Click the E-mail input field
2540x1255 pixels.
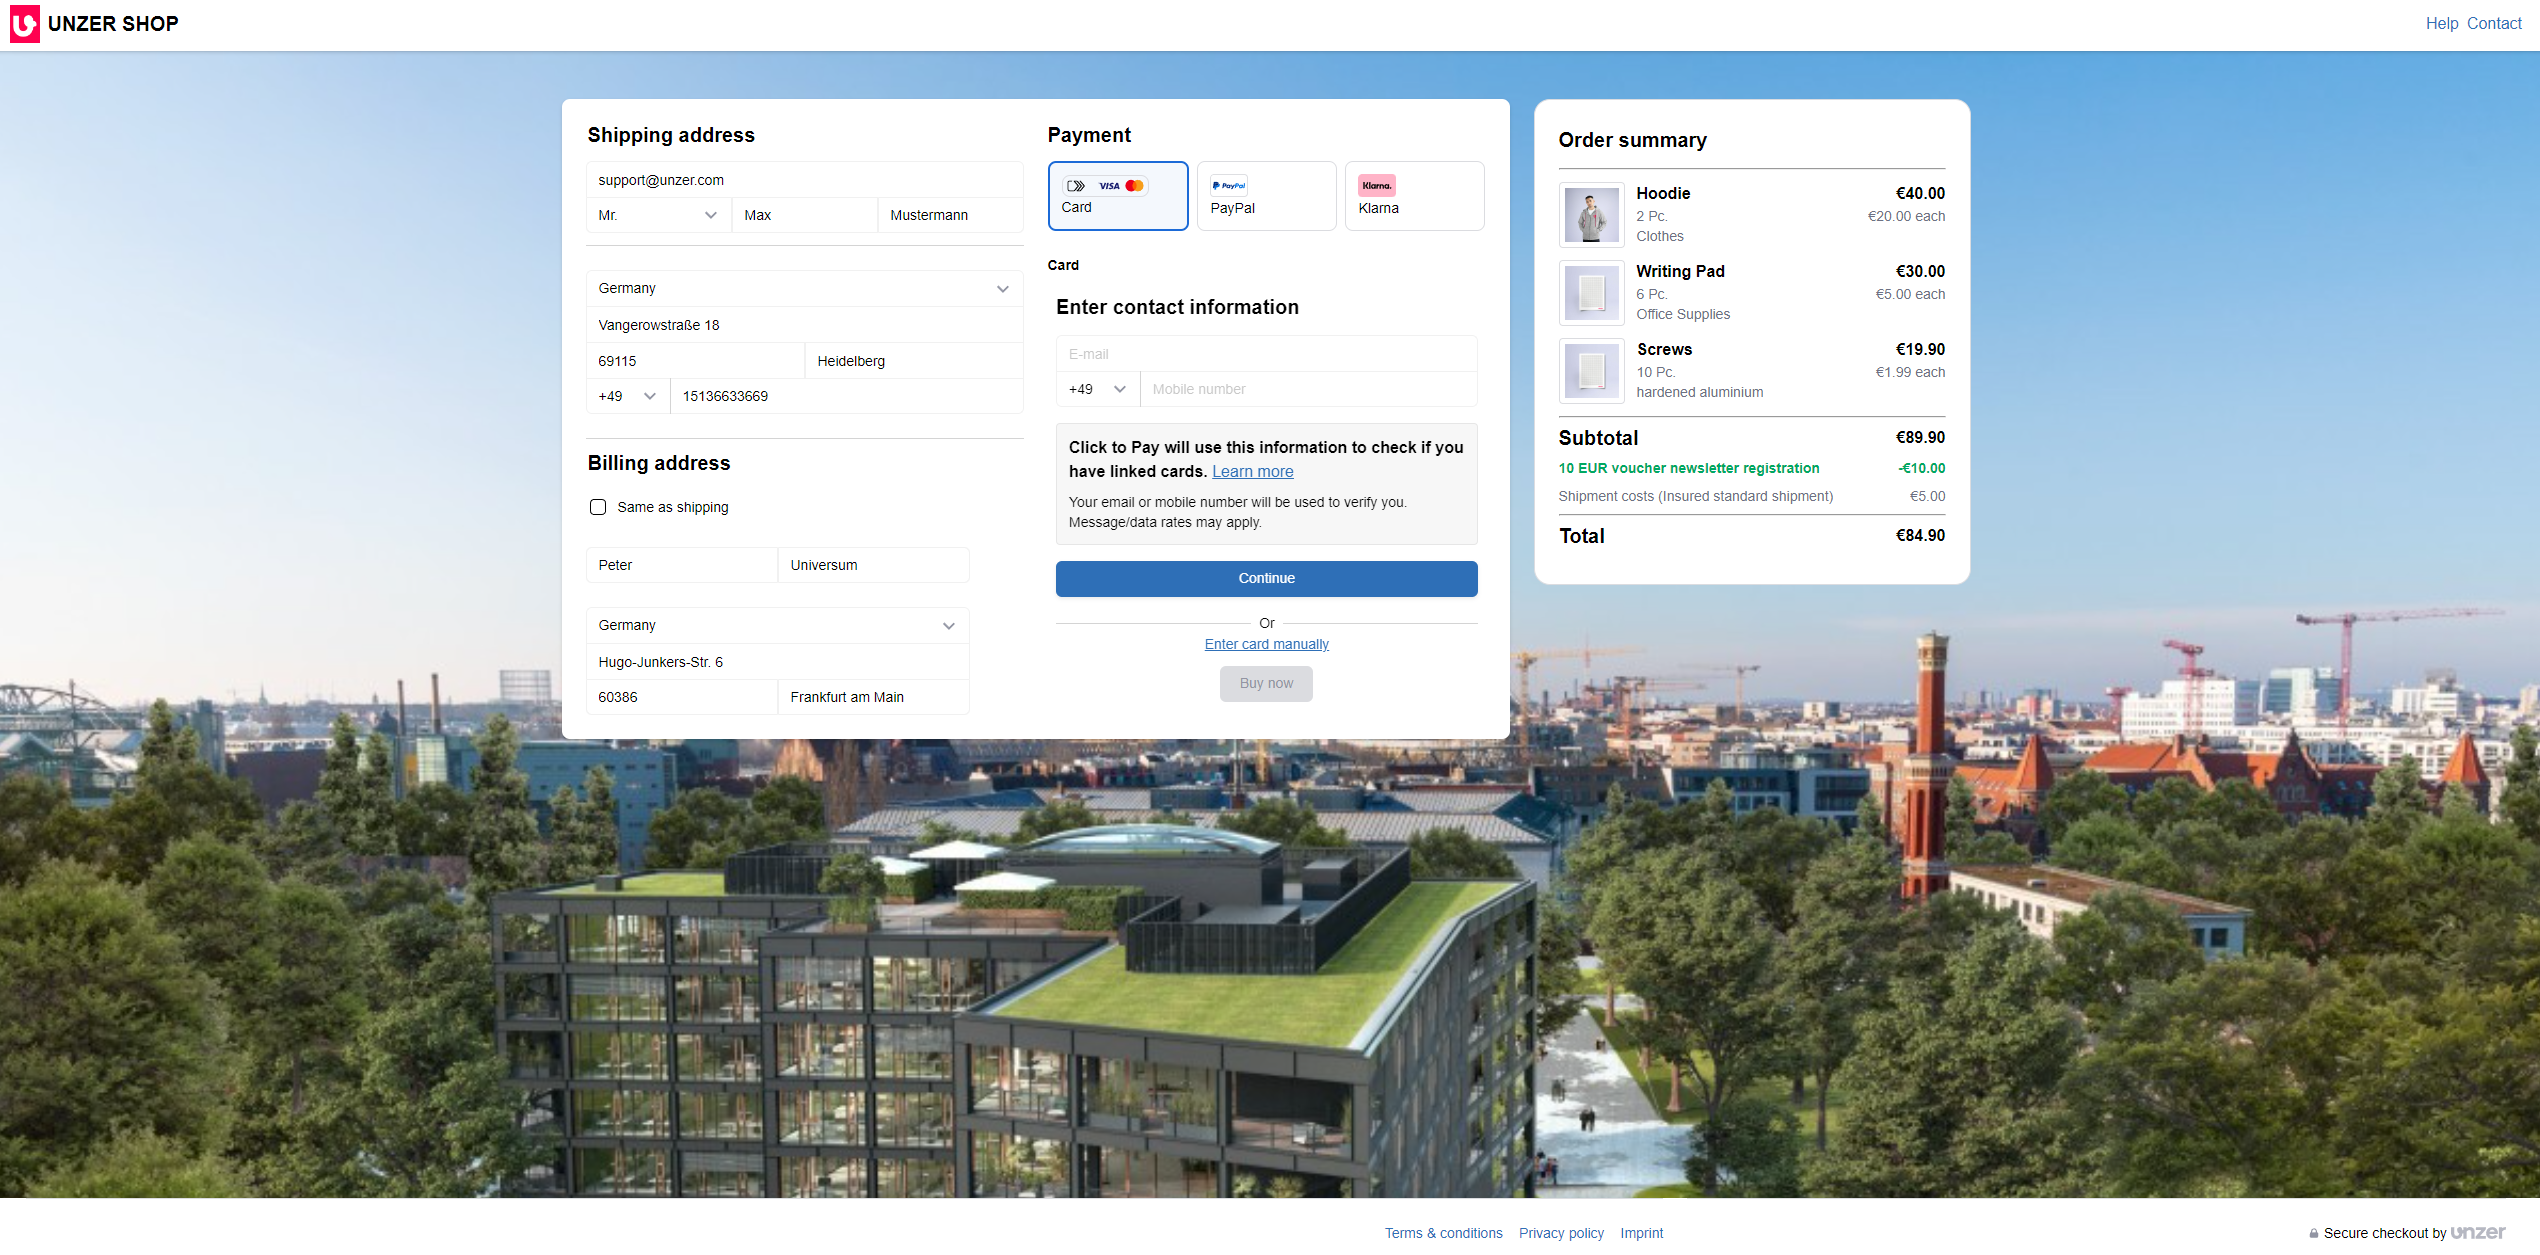1265,353
